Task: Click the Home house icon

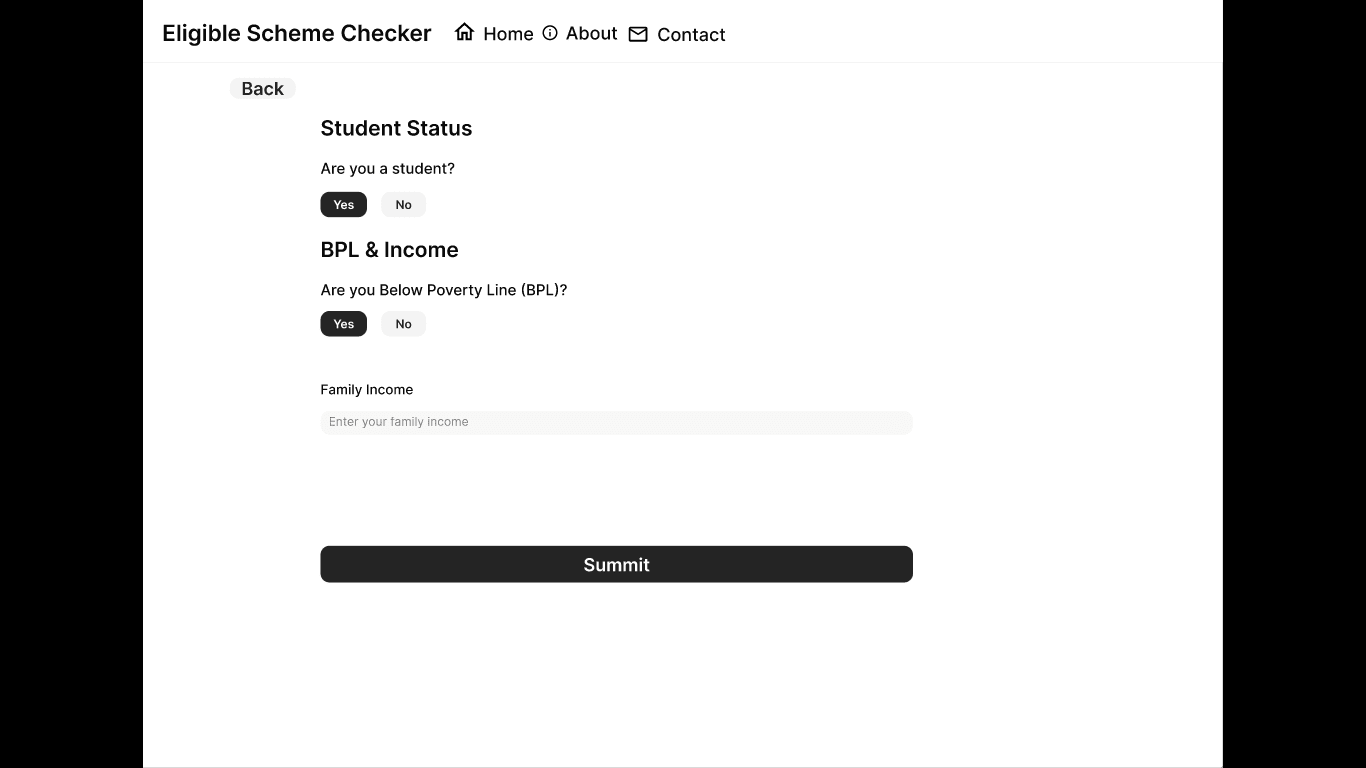Action: [x=464, y=32]
